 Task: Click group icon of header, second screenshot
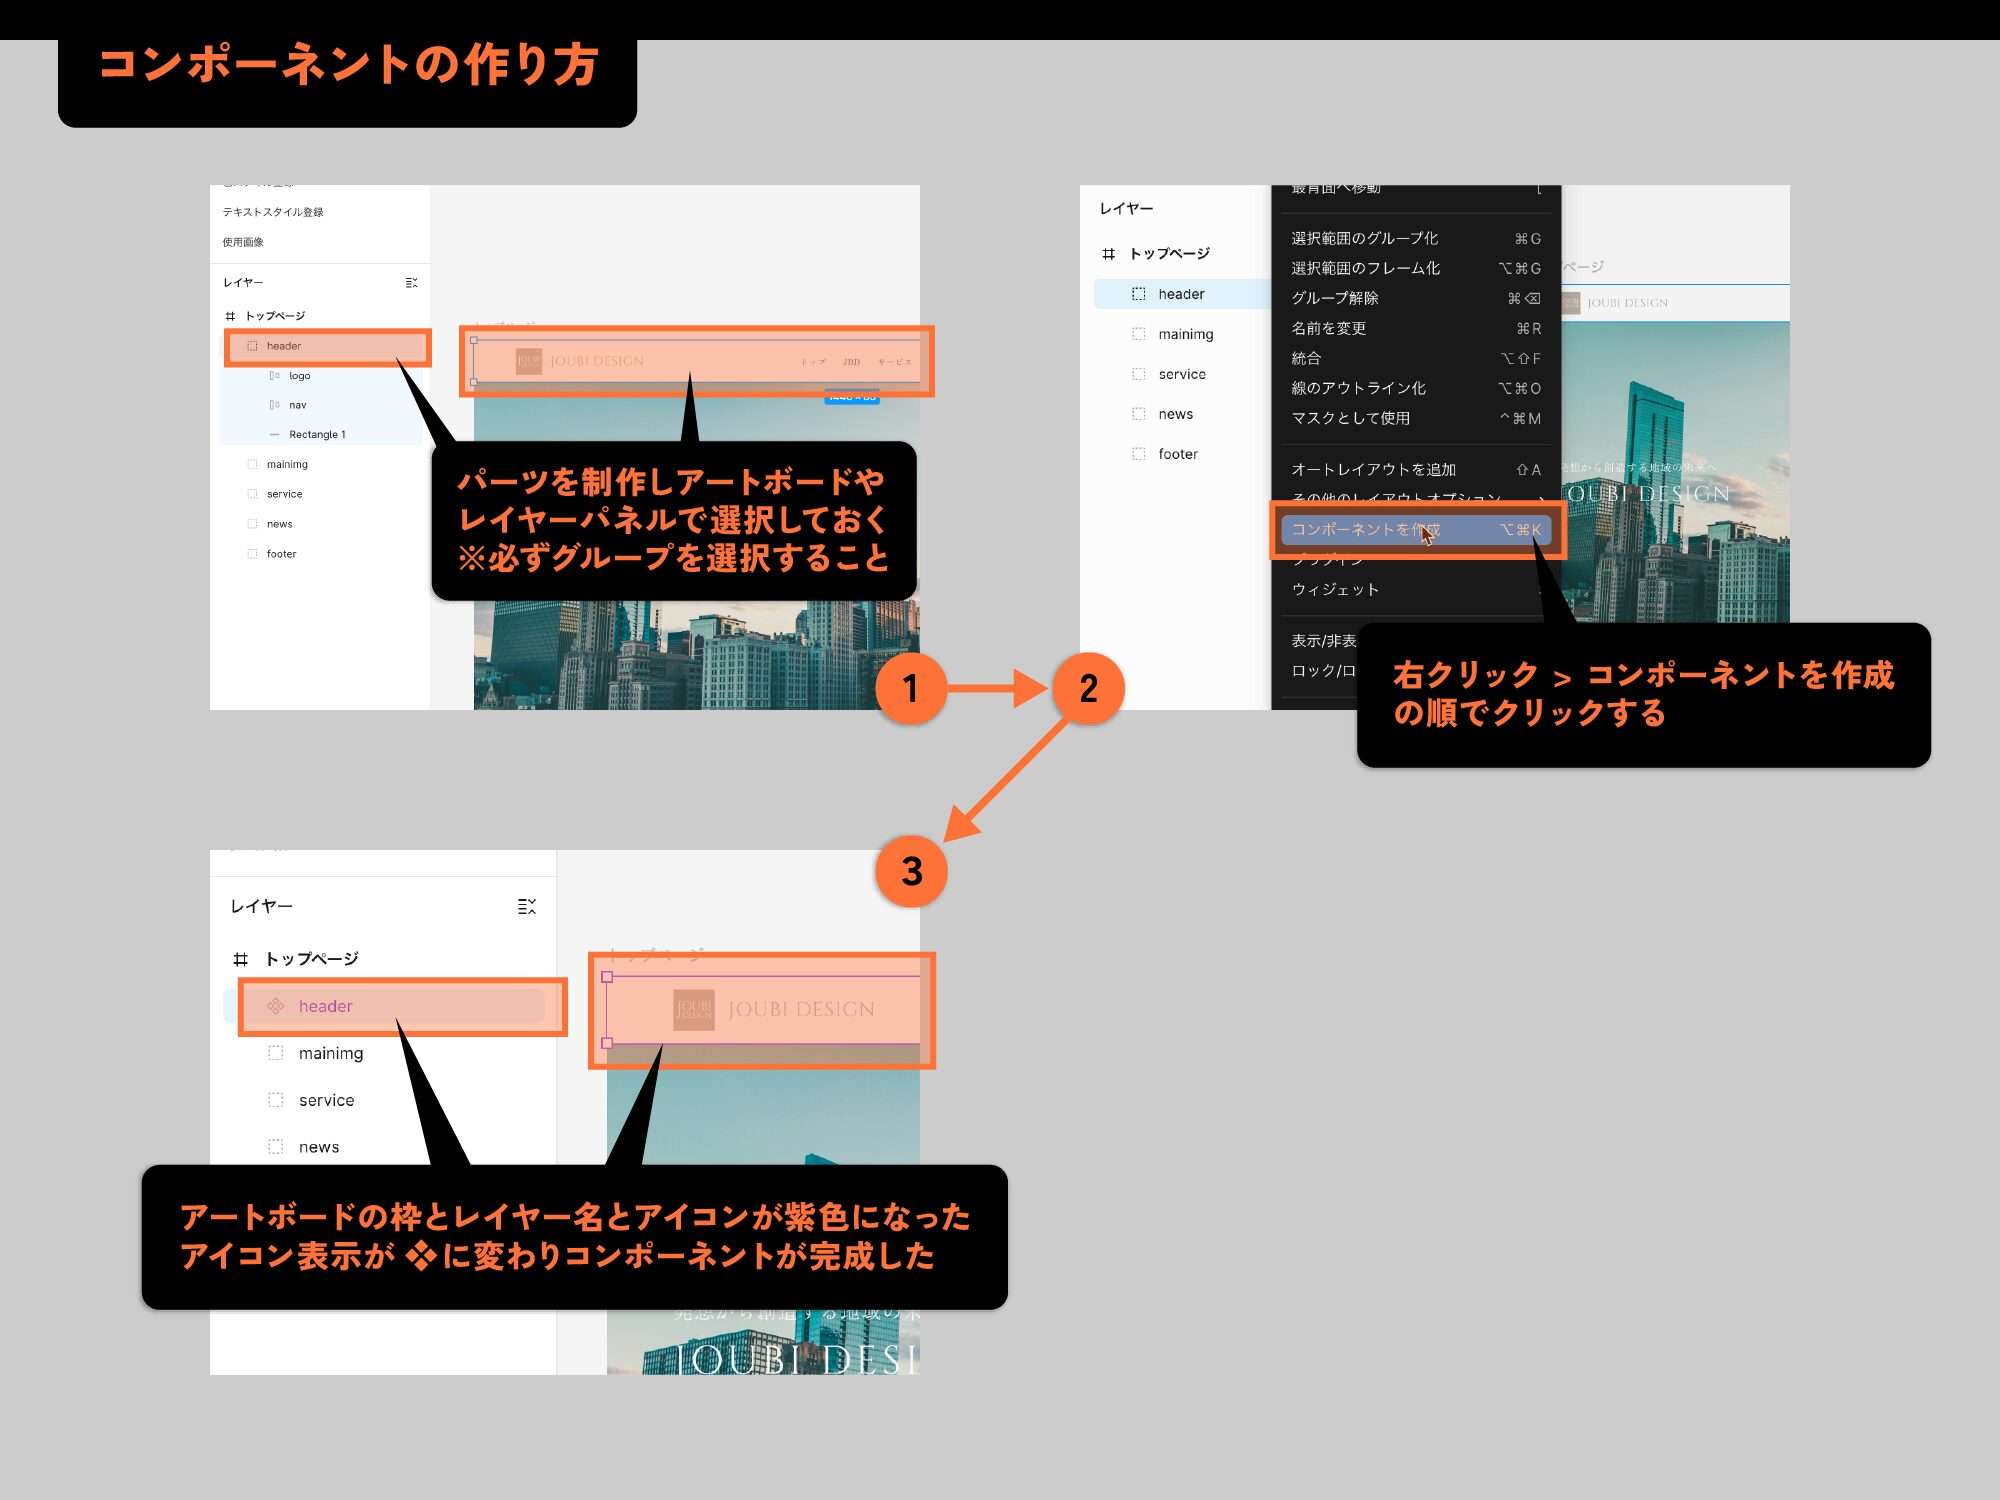[1138, 294]
